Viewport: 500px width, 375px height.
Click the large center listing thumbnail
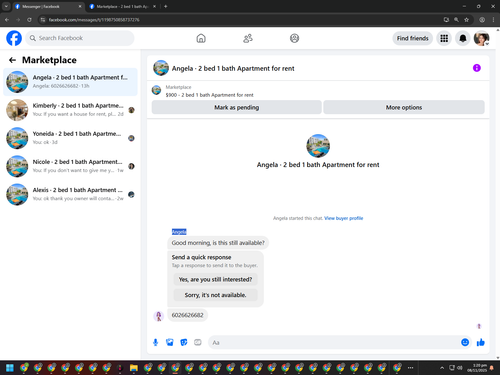(318, 146)
